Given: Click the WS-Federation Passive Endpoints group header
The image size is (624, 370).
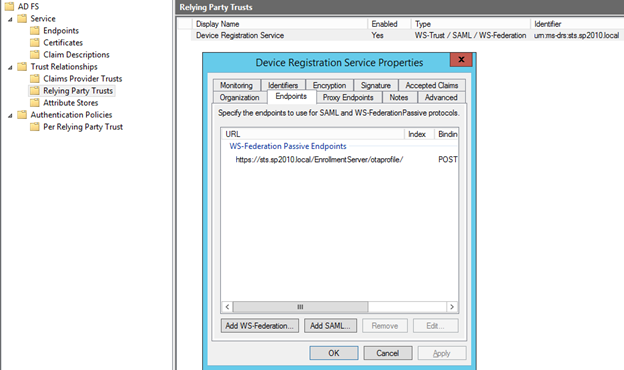Looking at the screenshot, I should [288, 146].
